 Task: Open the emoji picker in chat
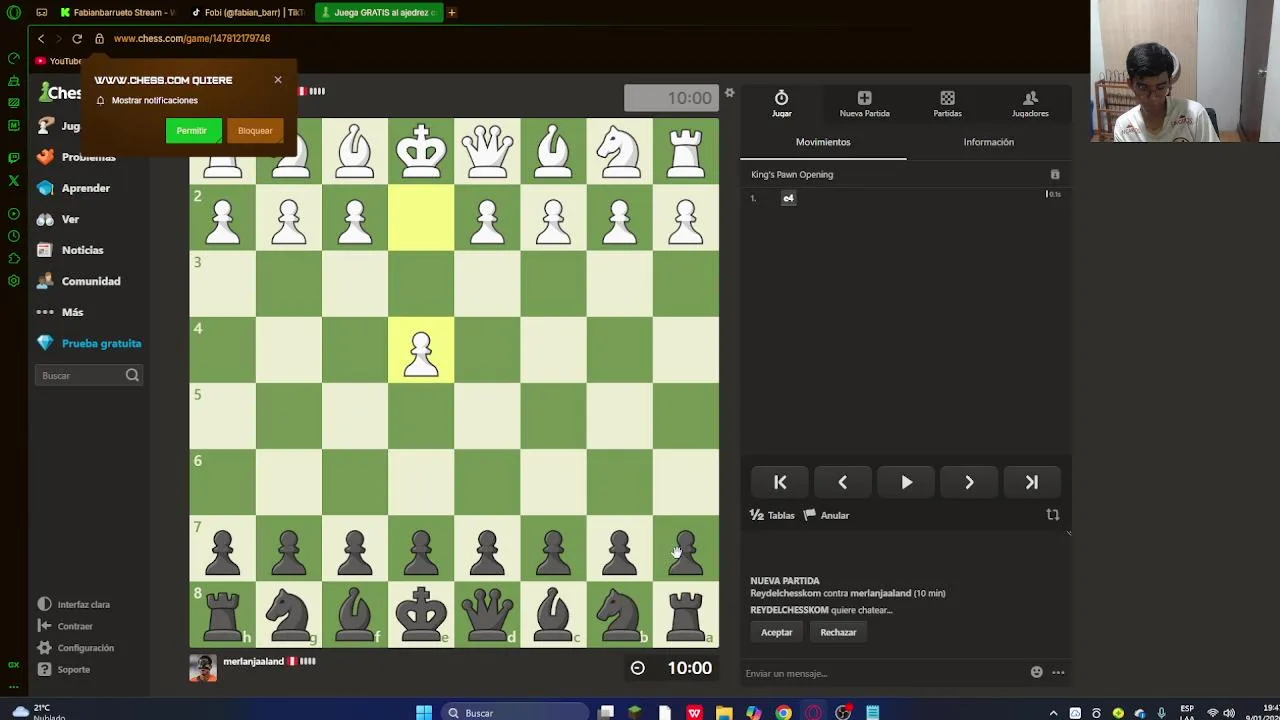[x=1037, y=673]
